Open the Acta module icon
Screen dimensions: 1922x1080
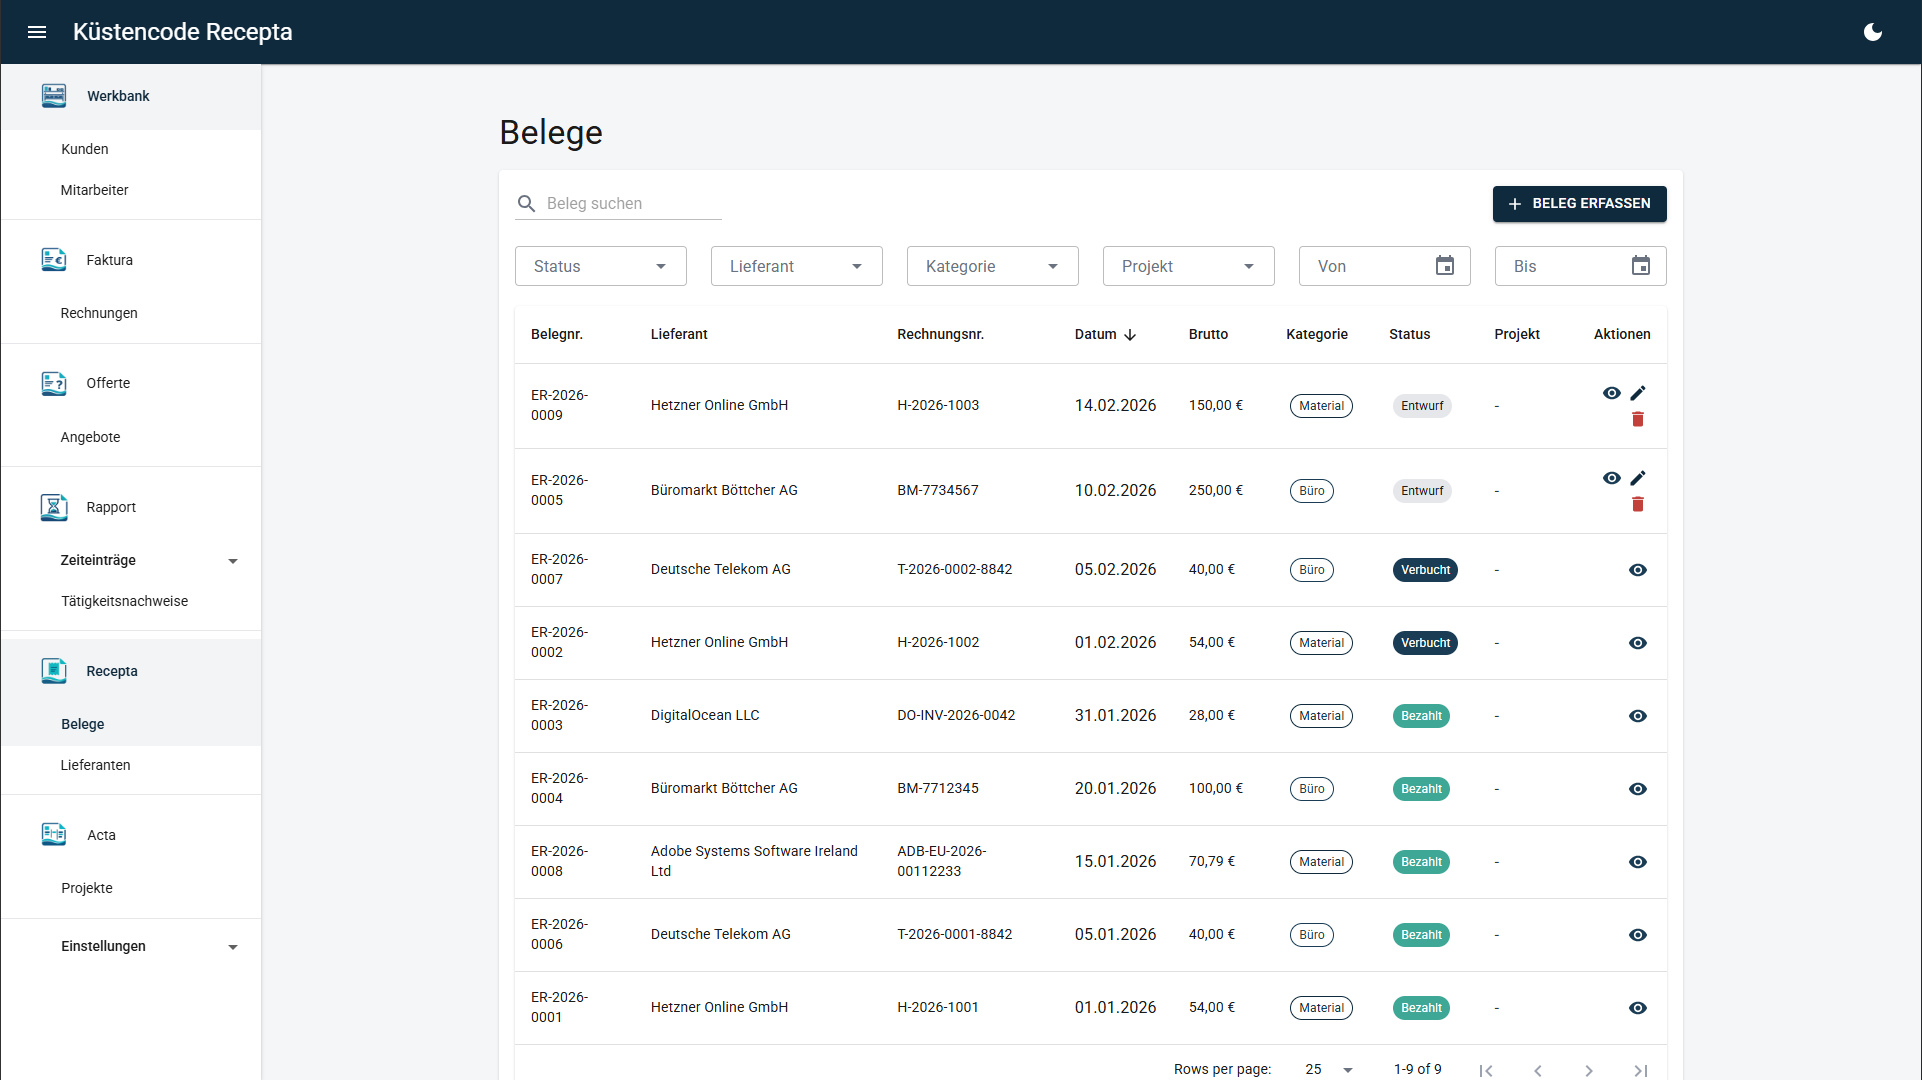(53, 834)
